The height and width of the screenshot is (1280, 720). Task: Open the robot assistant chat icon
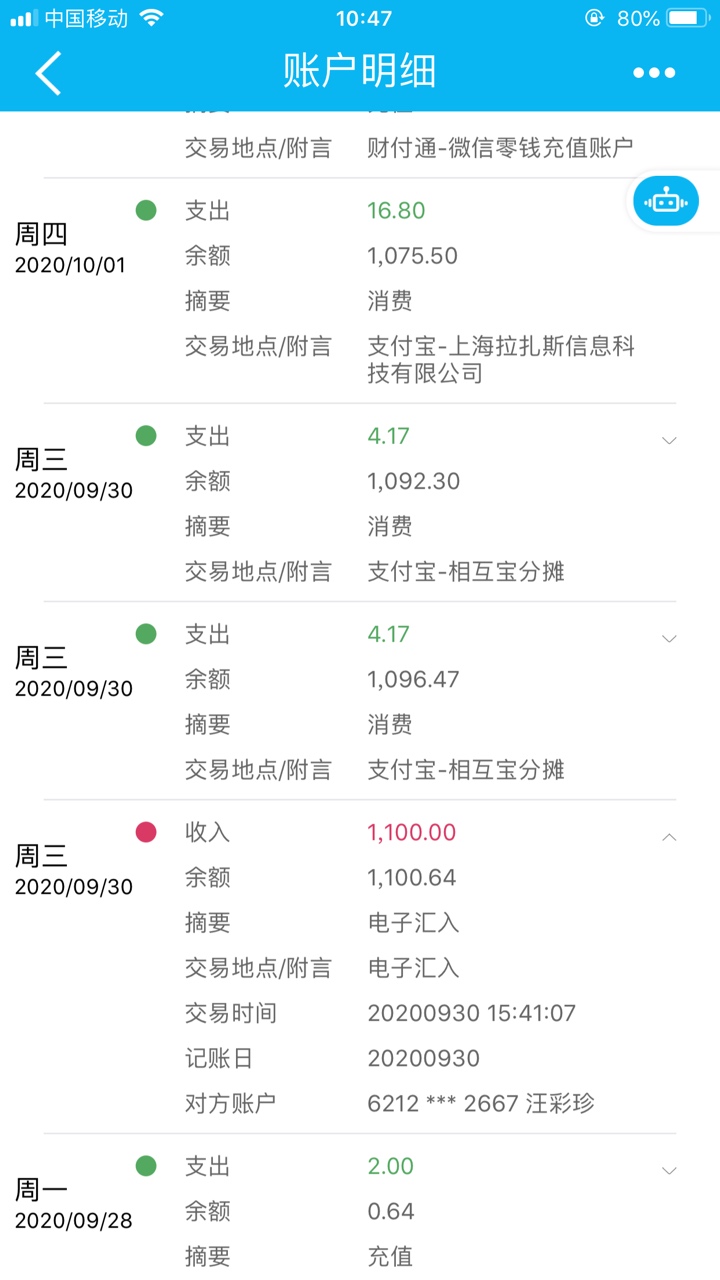[665, 201]
